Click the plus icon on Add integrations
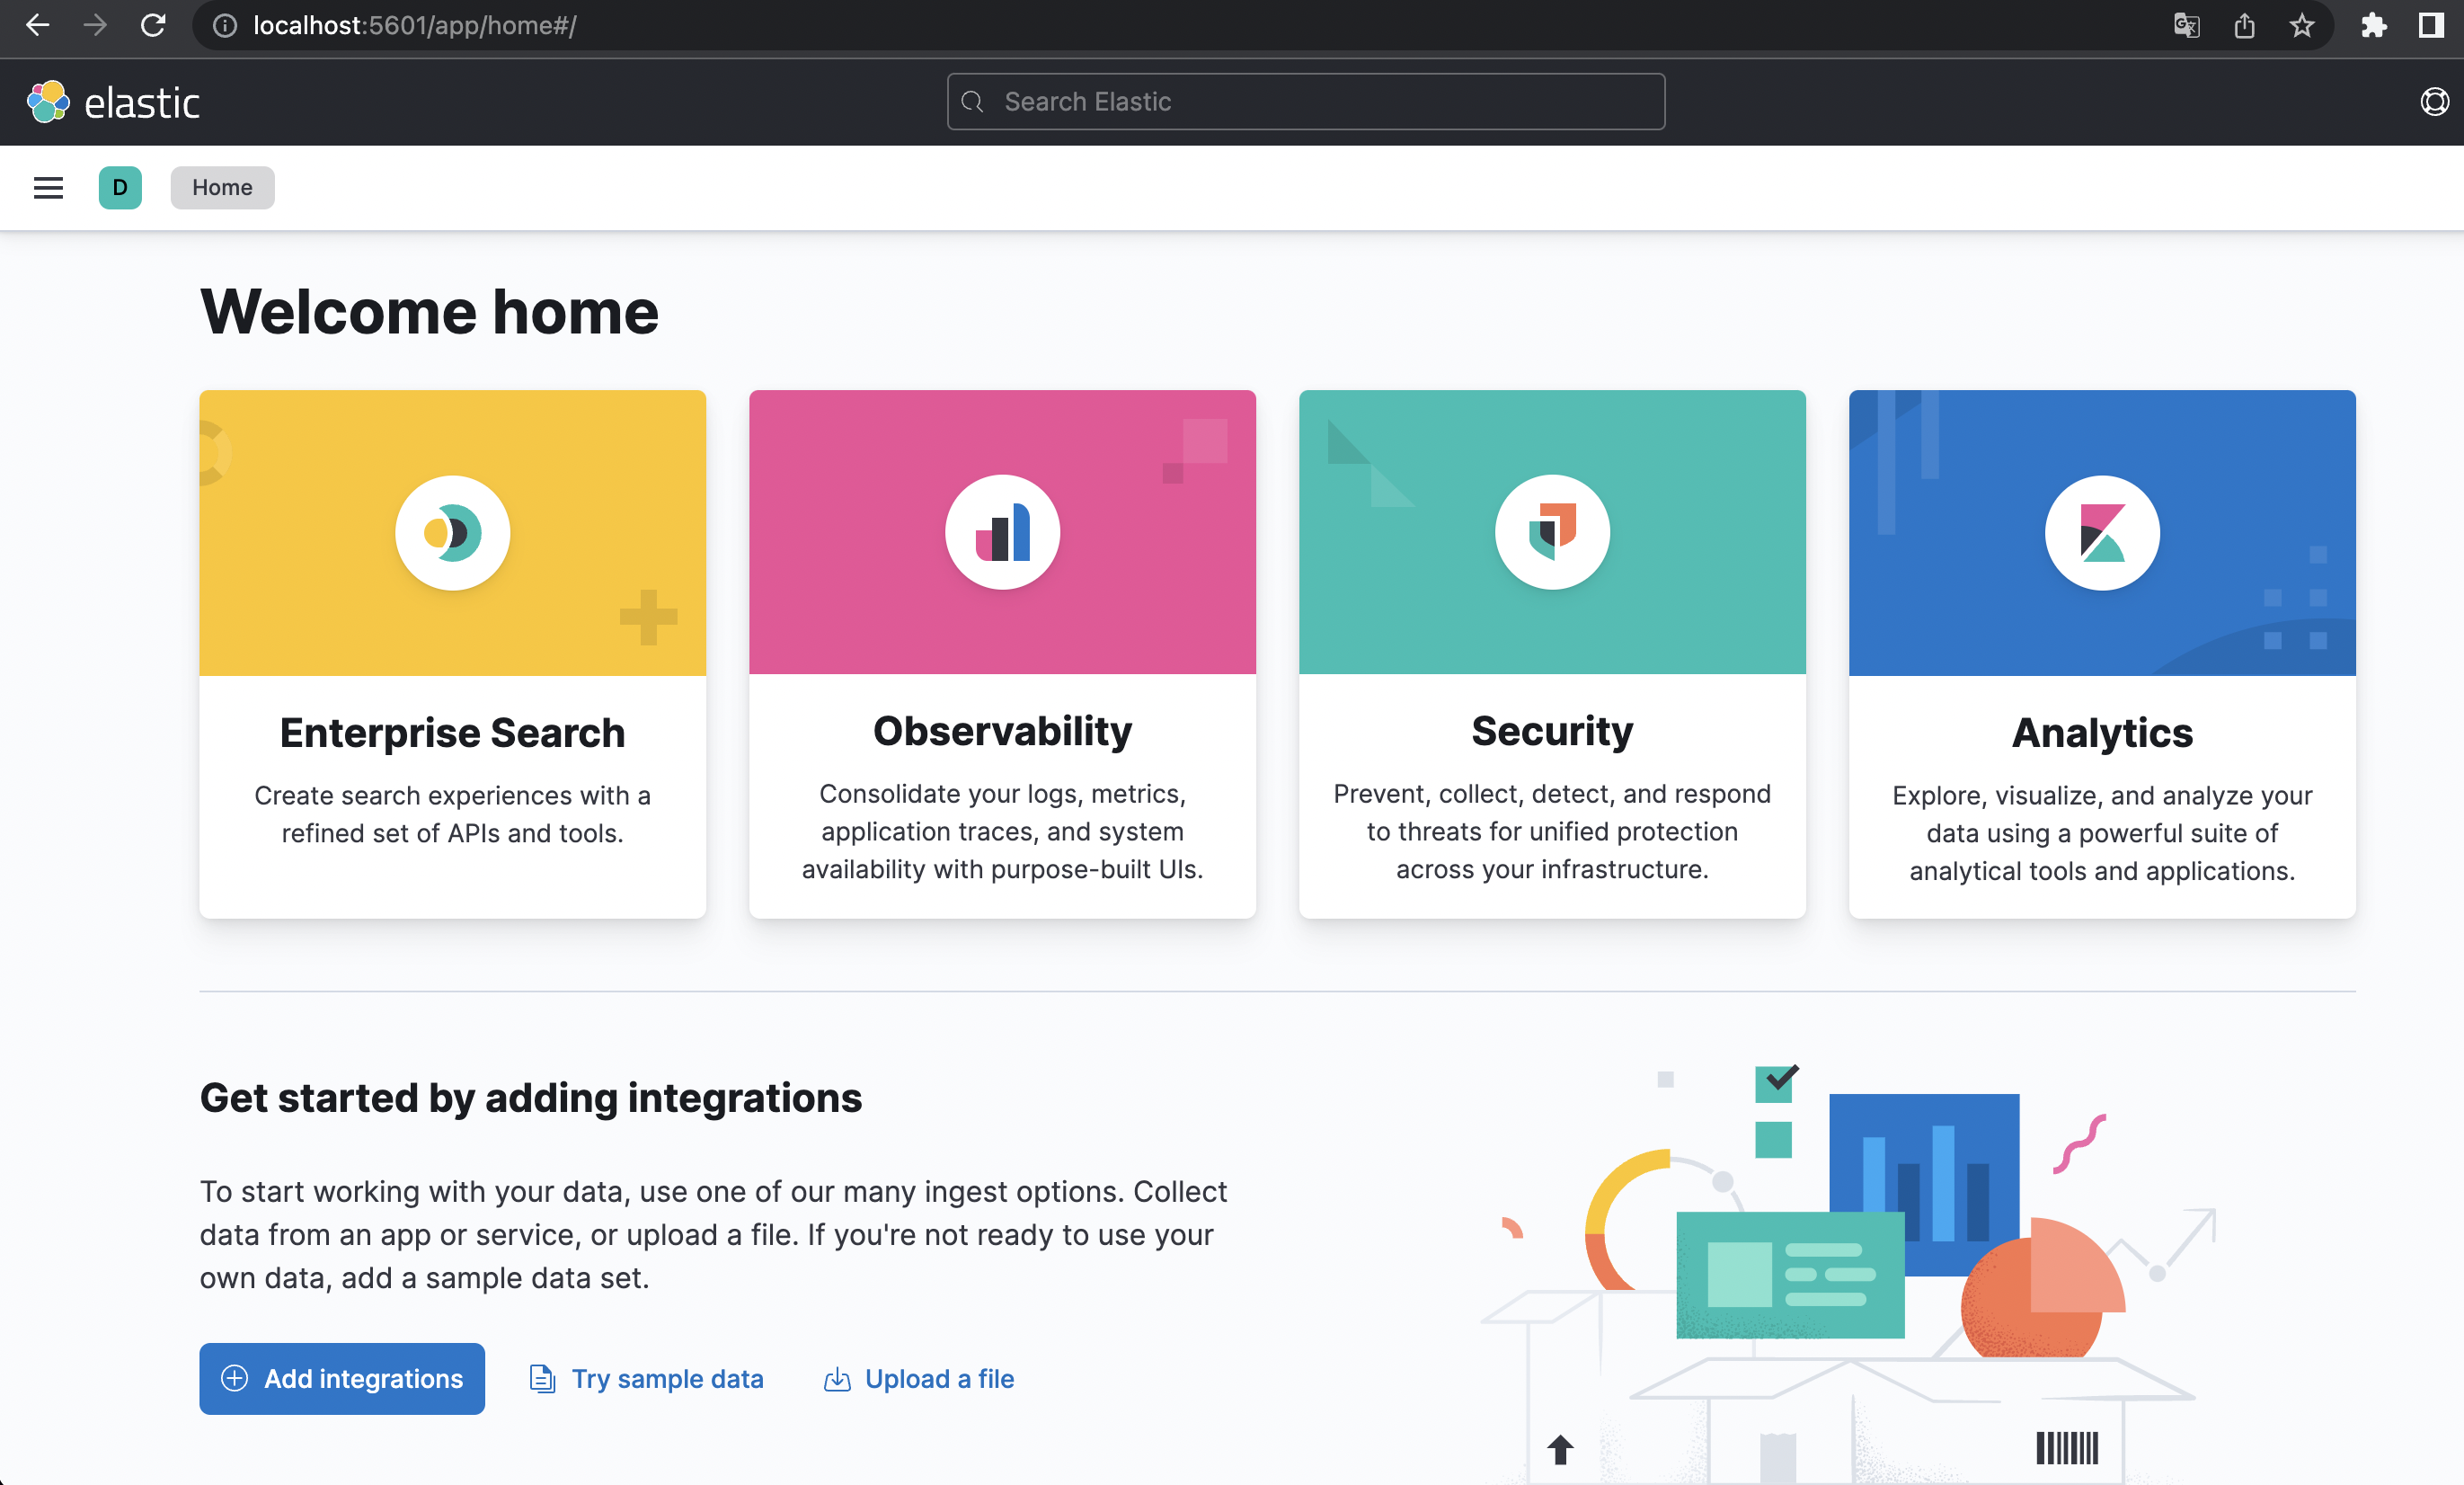The image size is (2464, 1485). (234, 1379)
